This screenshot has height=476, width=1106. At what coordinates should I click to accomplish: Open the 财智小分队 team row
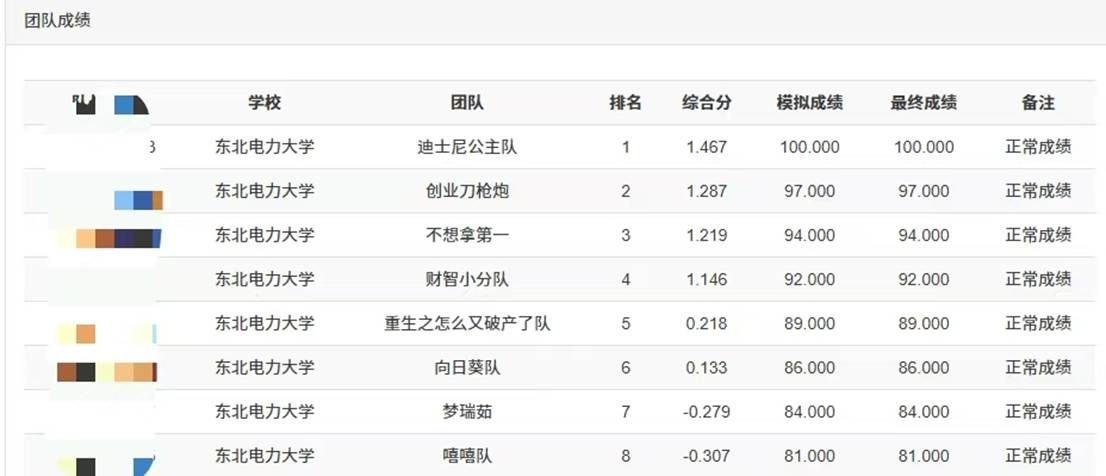coord(467,279)
